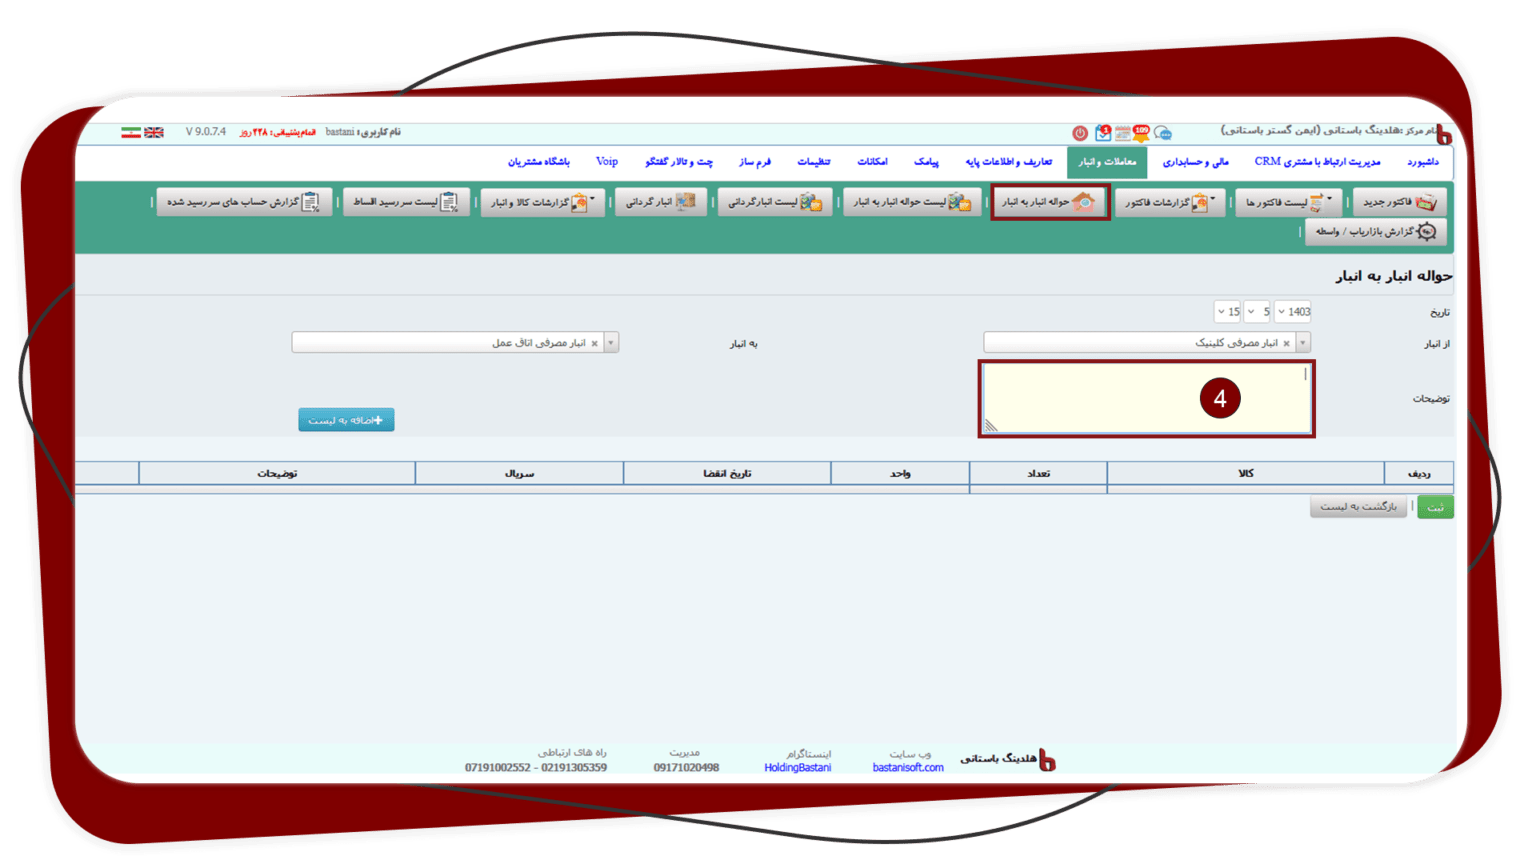Screen dimensions: 1536x864
Task: Click the management phone number 09171020498
Action: (686, 768)
